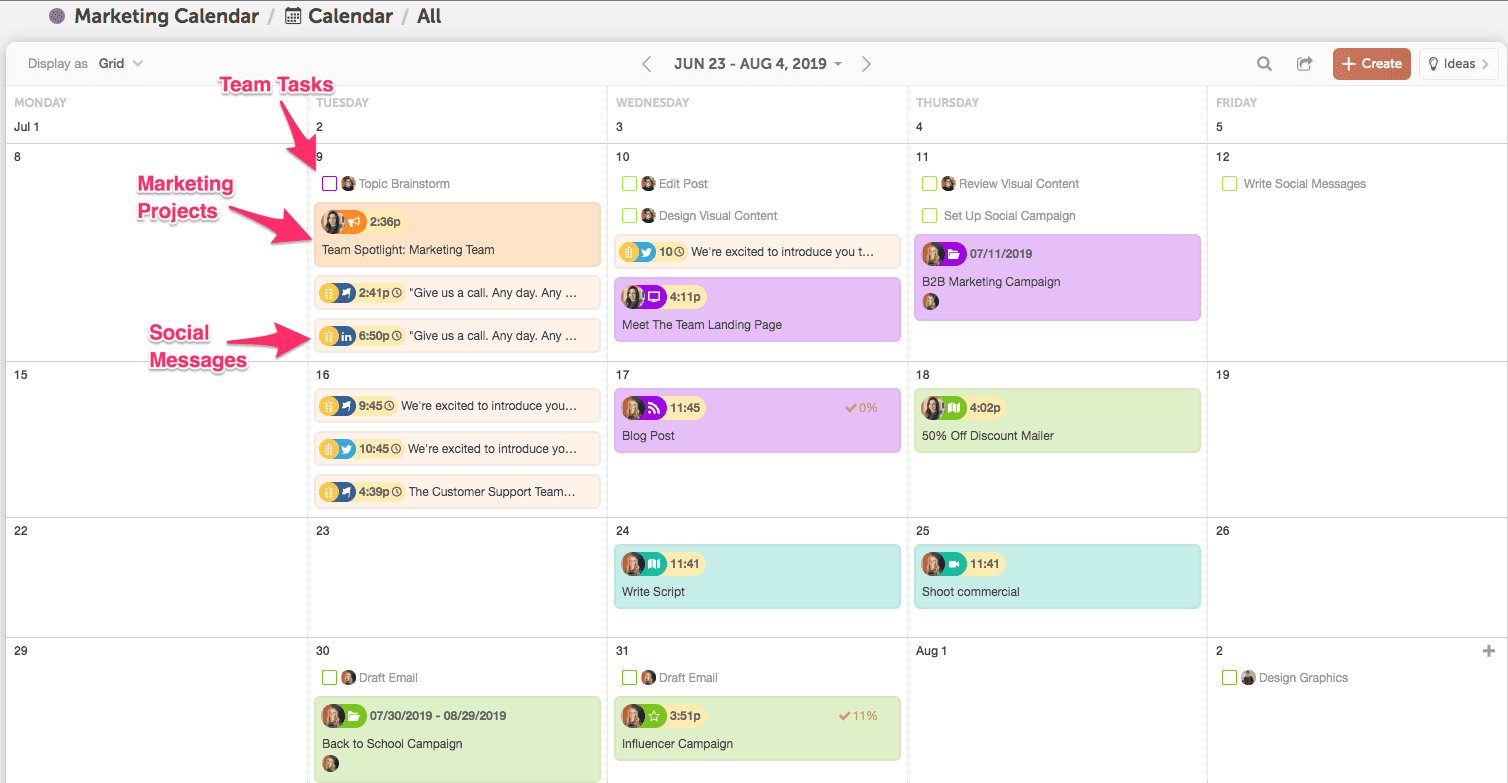Image resolution: width=1508 pixels, height=783 pixels.
Task: Check off the Edit Post task
Action: pos(629,184)
